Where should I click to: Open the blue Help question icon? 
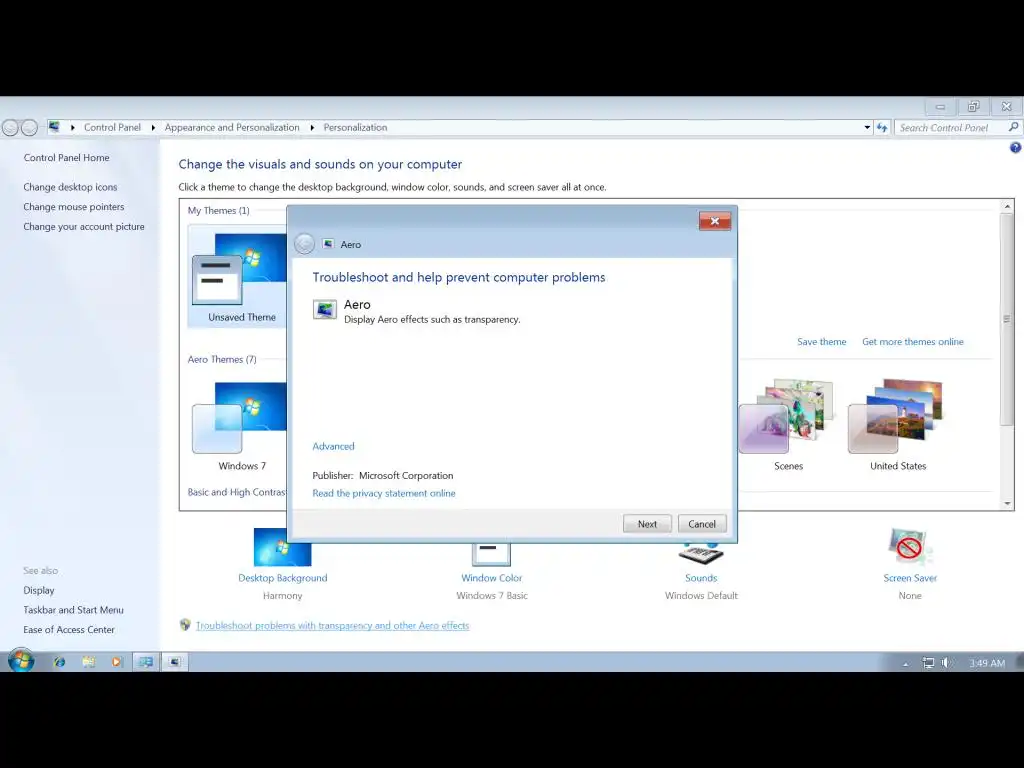point(1015,148)
